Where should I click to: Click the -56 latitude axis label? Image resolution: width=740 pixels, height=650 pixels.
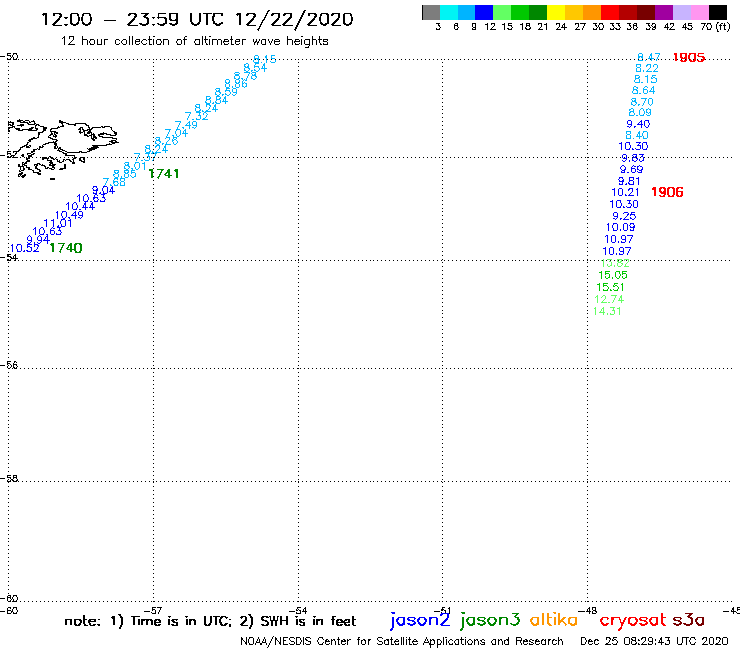tap(9, 365)
